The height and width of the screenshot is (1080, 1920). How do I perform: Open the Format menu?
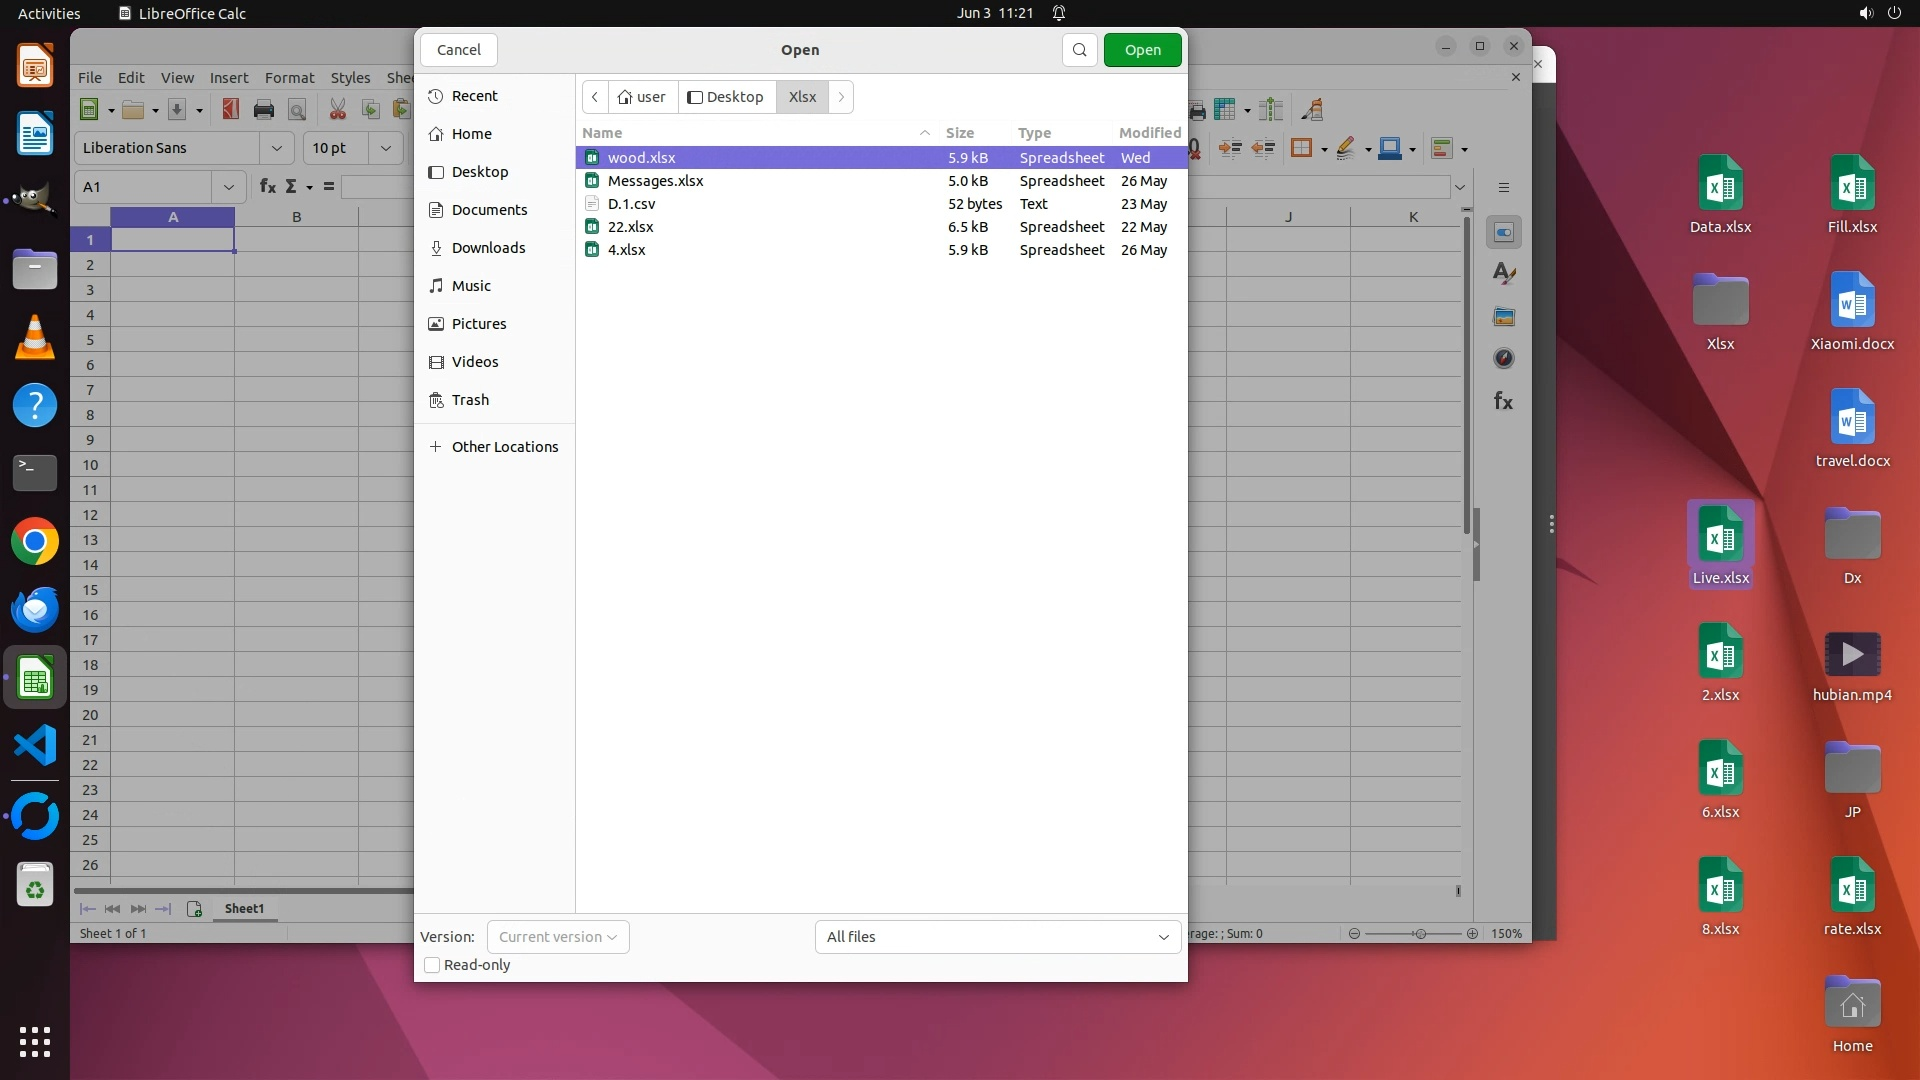289,78
